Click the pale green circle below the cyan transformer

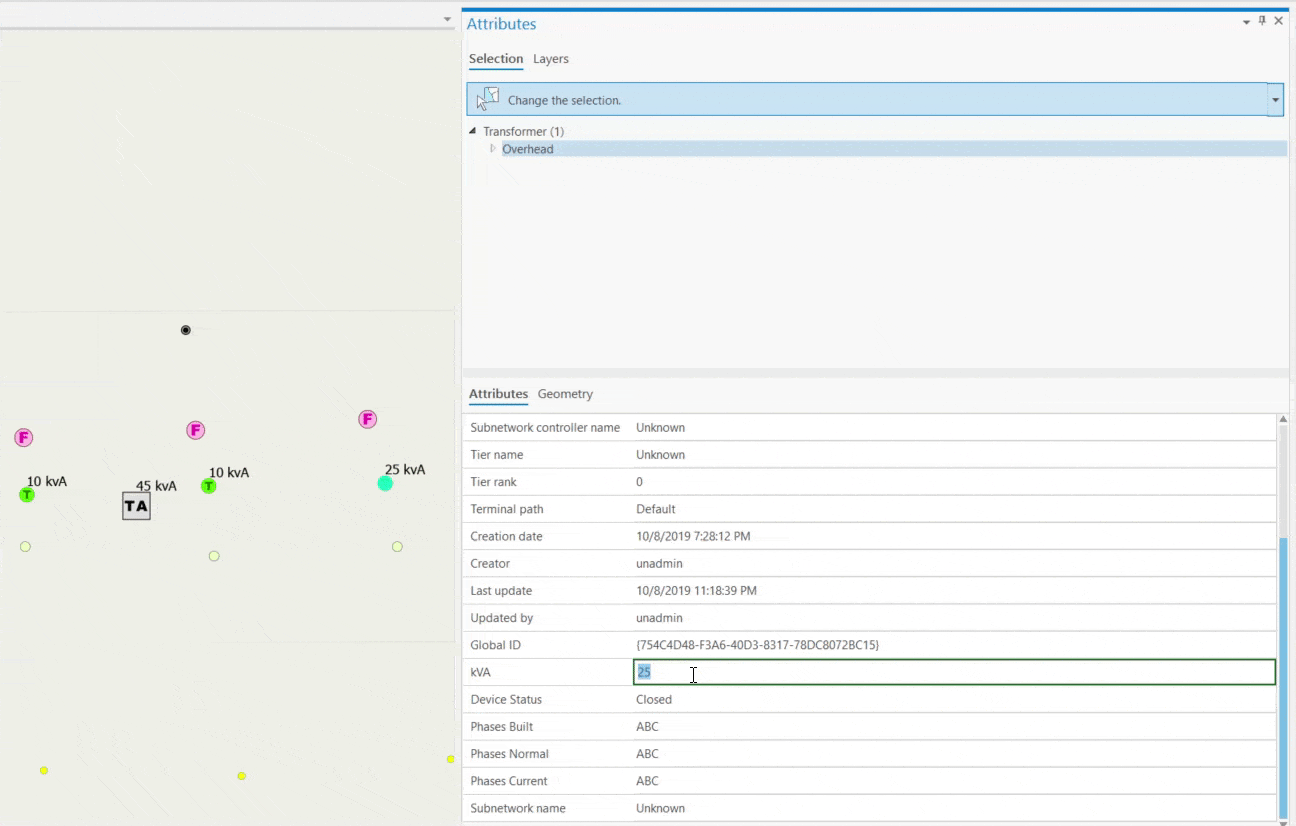click(x=397, y=546)
